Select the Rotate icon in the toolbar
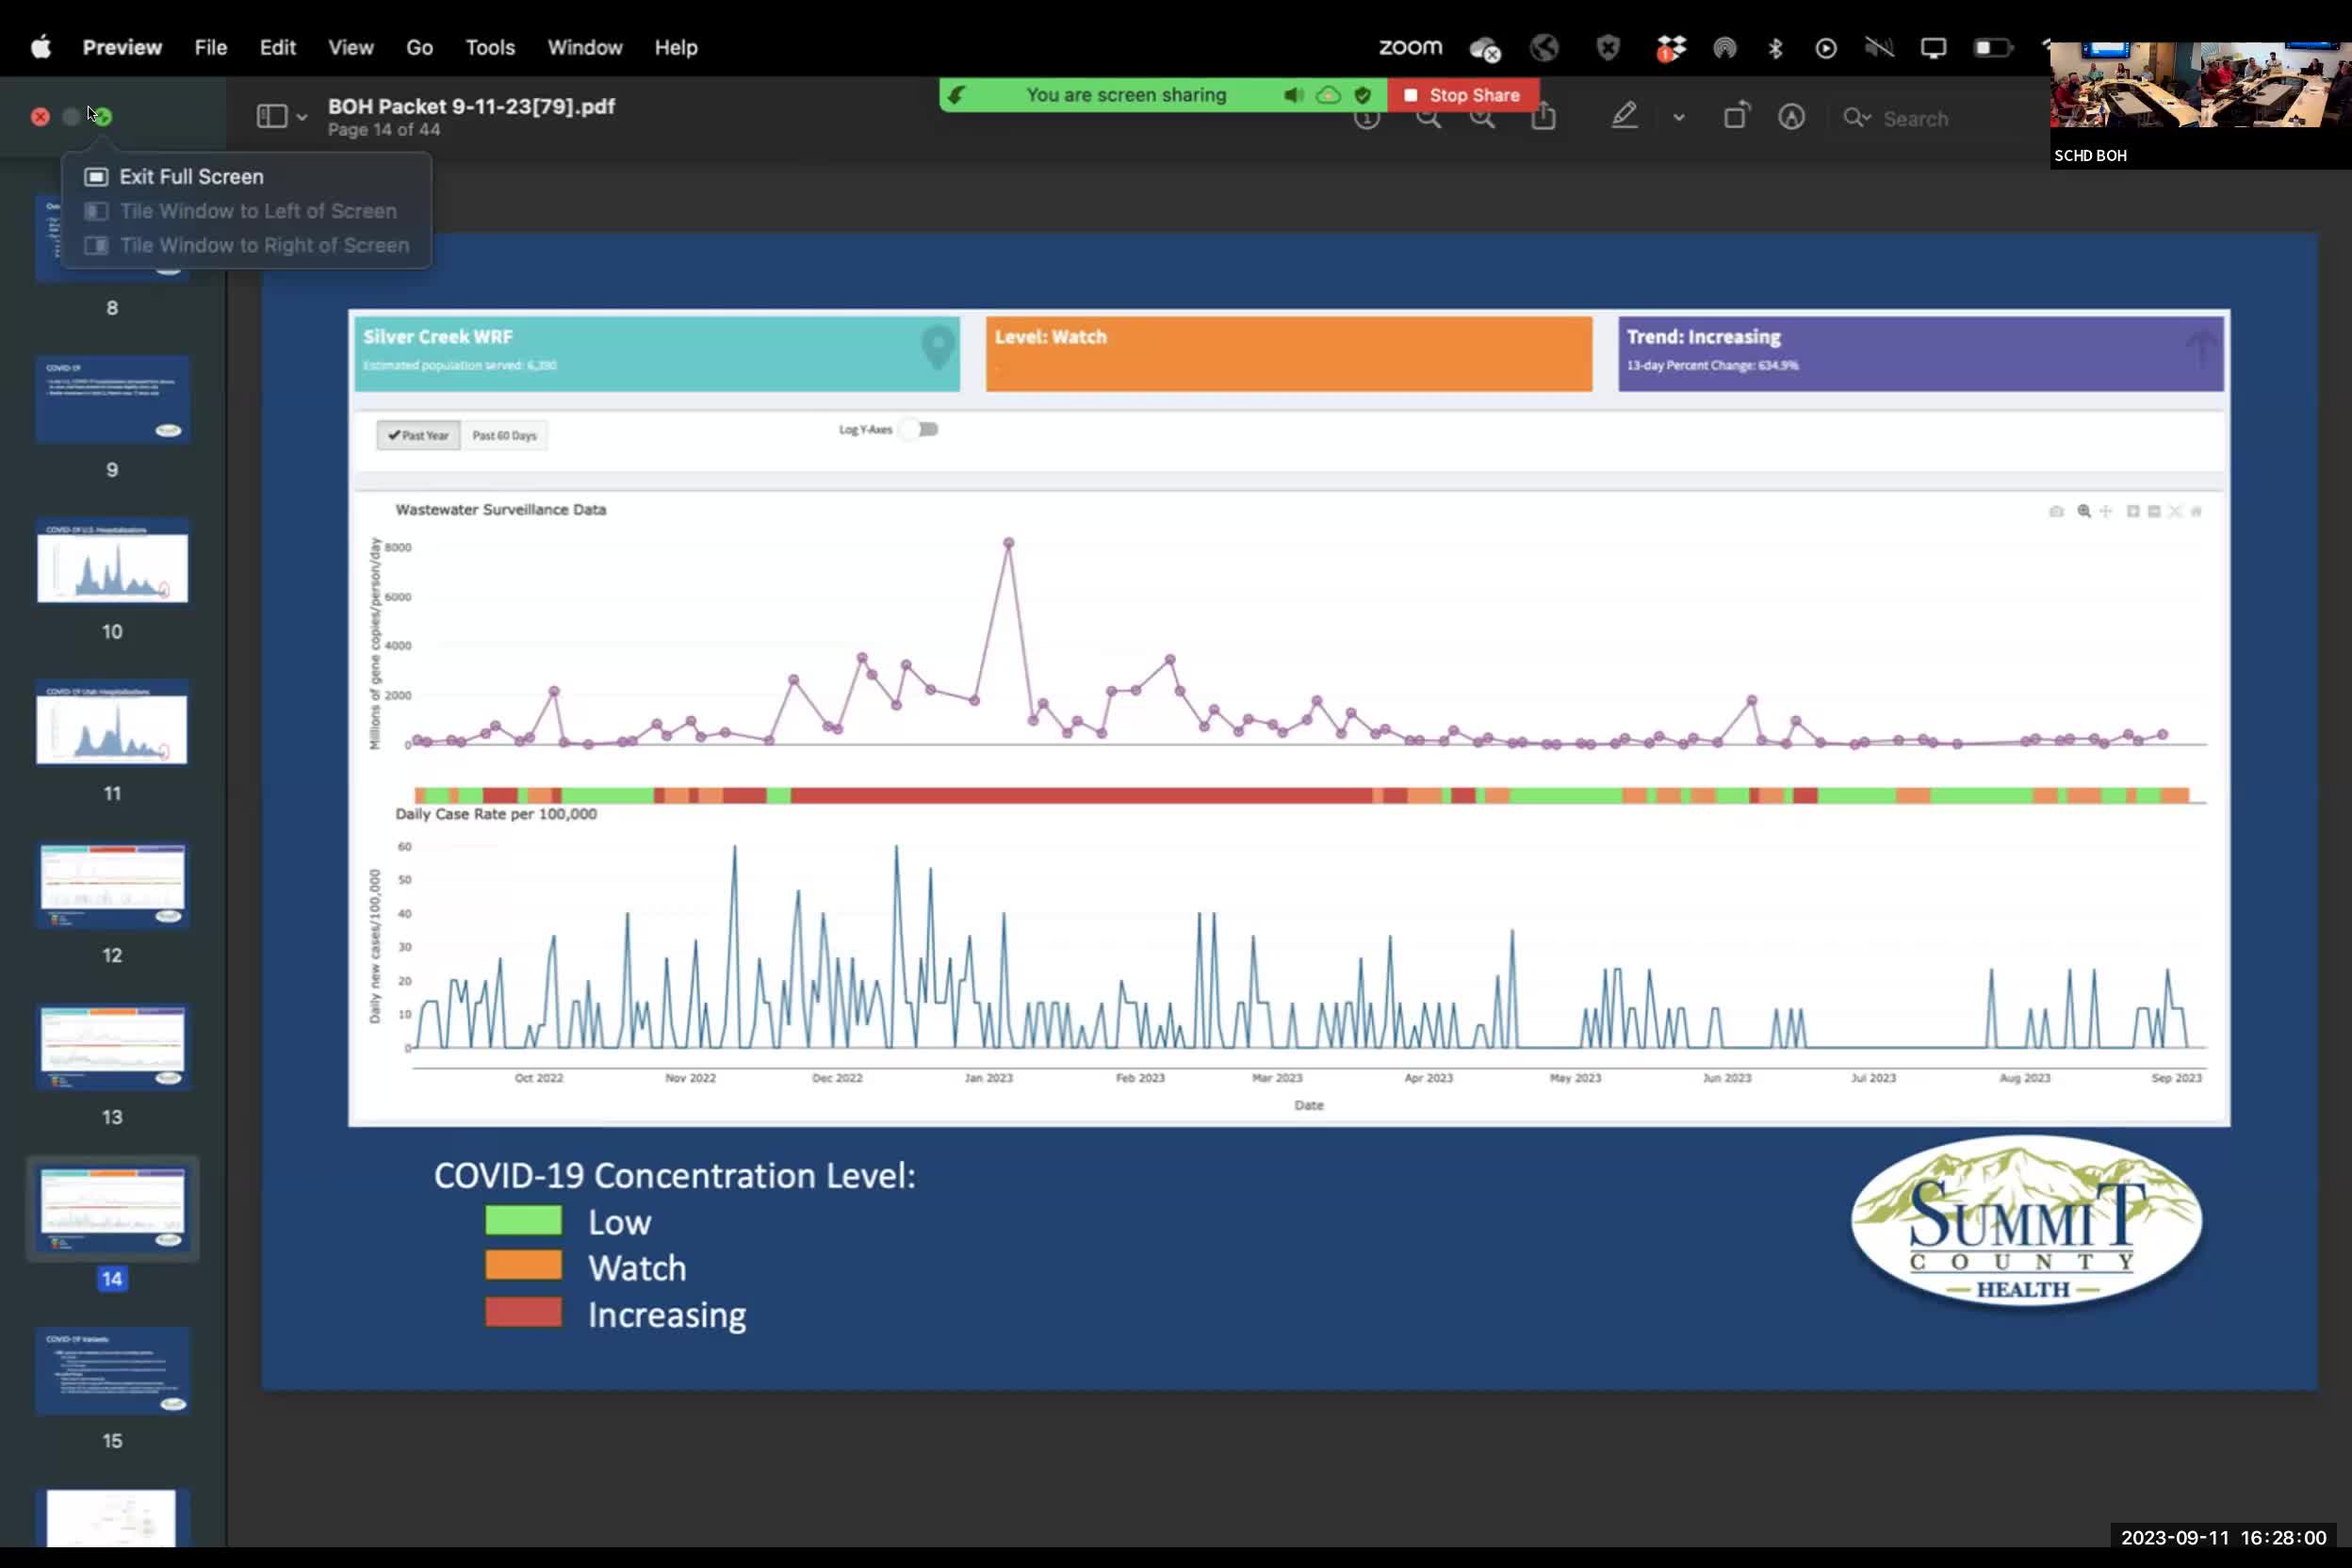2352x1568 pixels. (x=1736, y=116)
